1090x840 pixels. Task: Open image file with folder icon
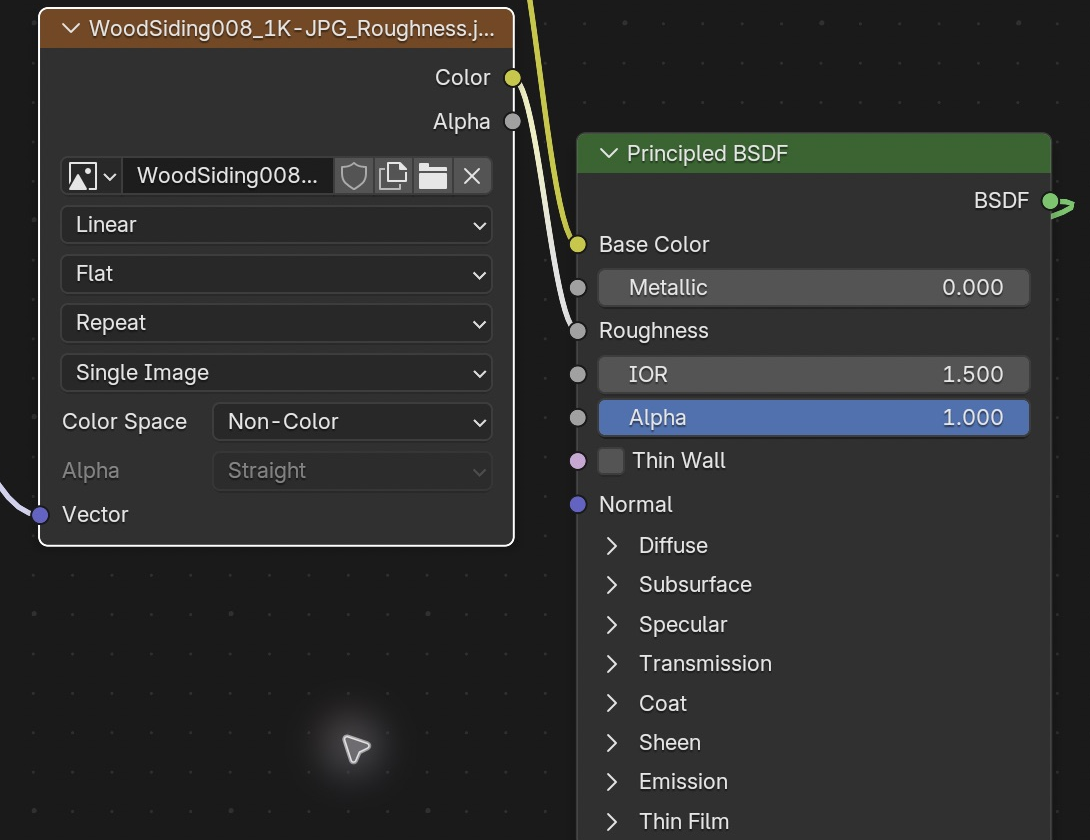pyautogui.click(x=432, y=176)
